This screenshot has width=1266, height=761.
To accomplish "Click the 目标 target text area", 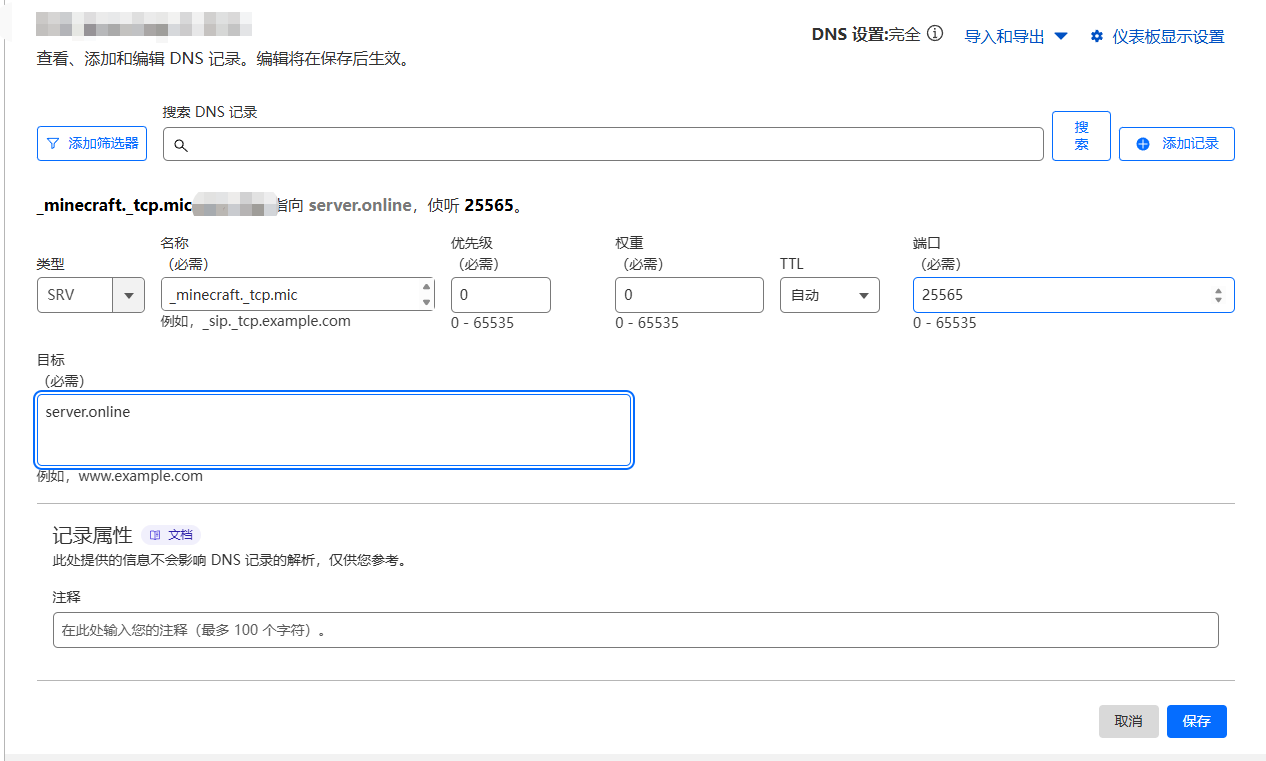I will tap(333, 430).
